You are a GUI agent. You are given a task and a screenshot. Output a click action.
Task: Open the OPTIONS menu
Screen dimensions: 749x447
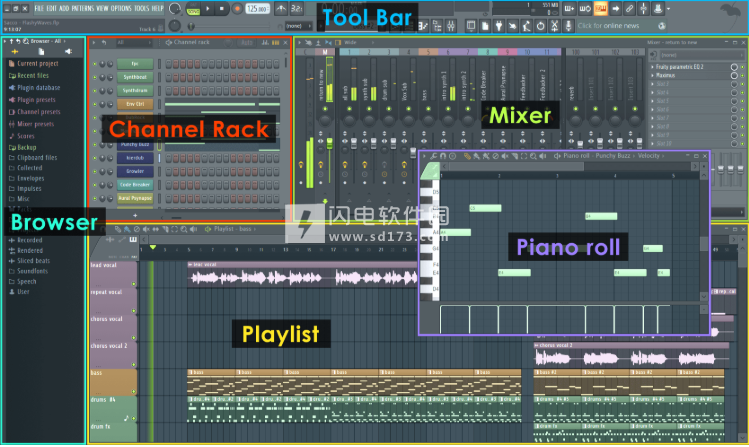pos(121,8)
